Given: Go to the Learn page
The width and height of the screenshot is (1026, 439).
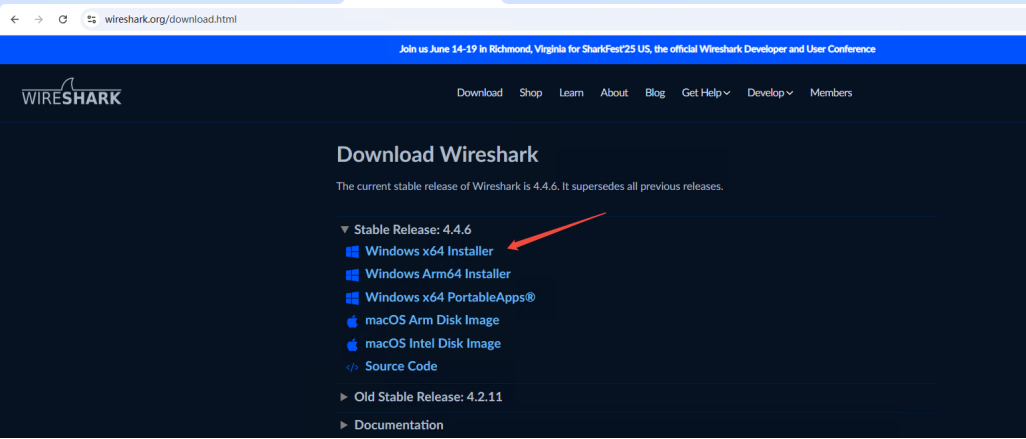Looking at the screenshot, I should [571, 93].
